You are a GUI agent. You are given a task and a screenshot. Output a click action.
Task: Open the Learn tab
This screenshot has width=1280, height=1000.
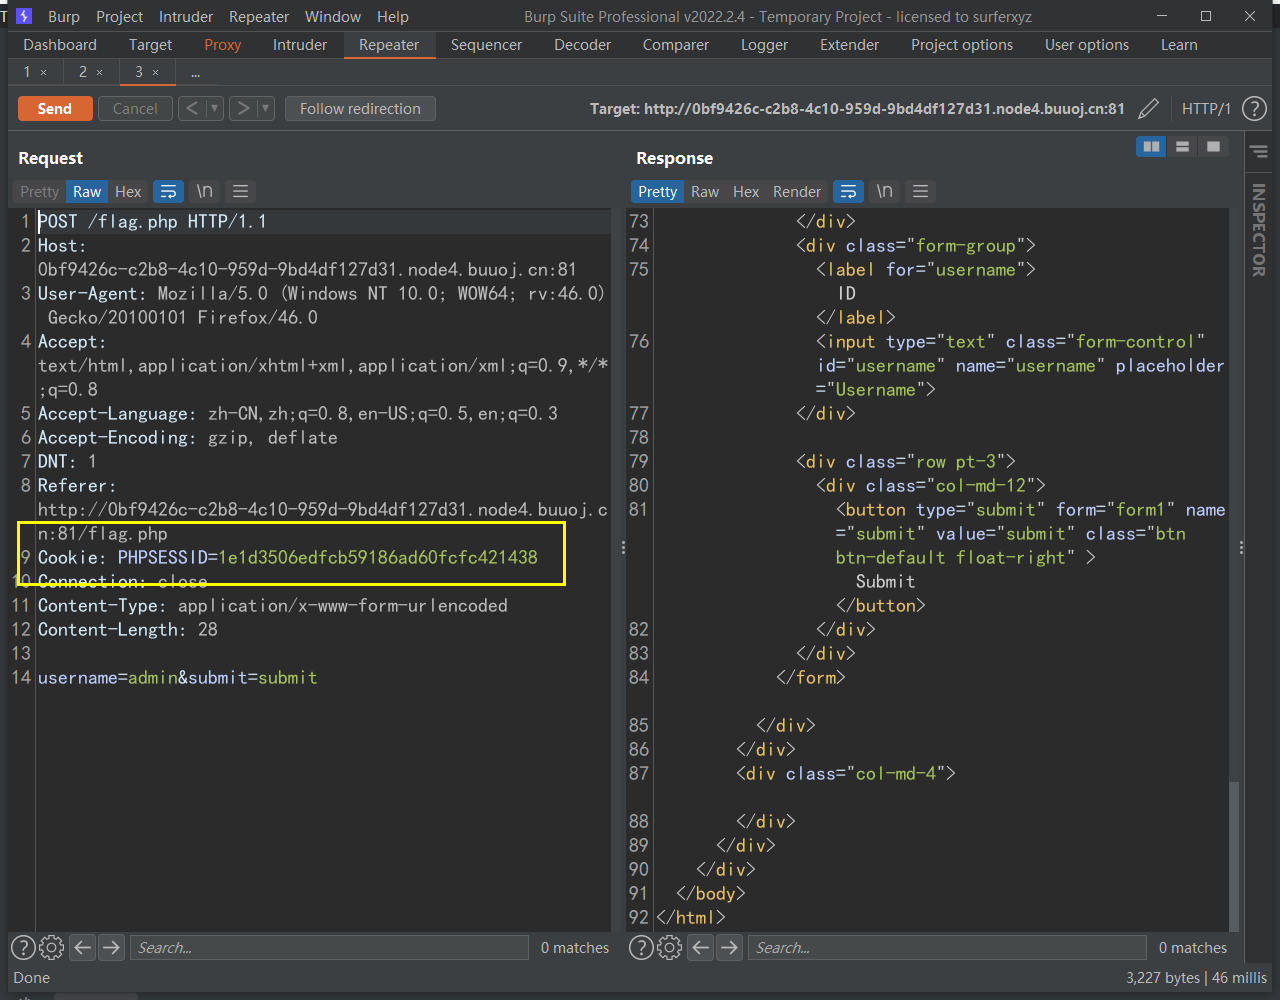[1179, 45]
